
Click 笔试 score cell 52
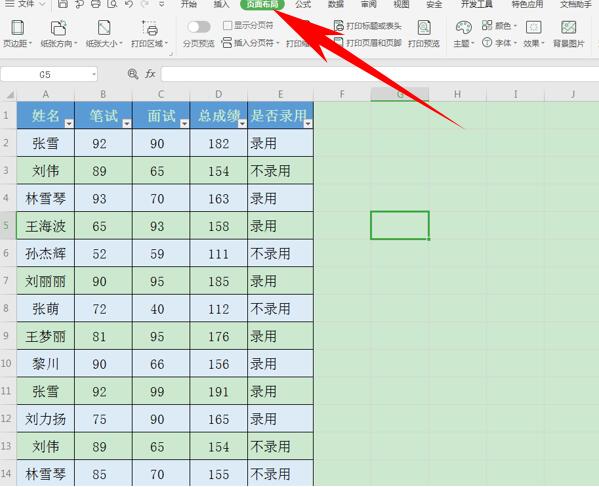pos(103,254)
